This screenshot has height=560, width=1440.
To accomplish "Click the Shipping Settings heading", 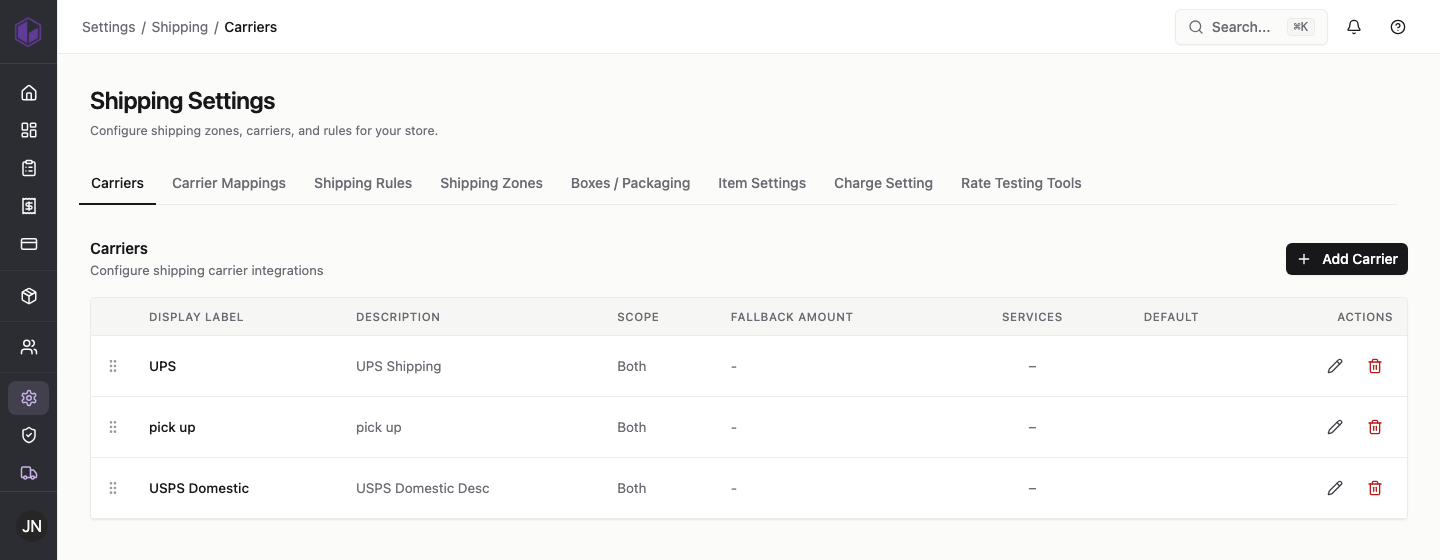I will tap(182, 101).
